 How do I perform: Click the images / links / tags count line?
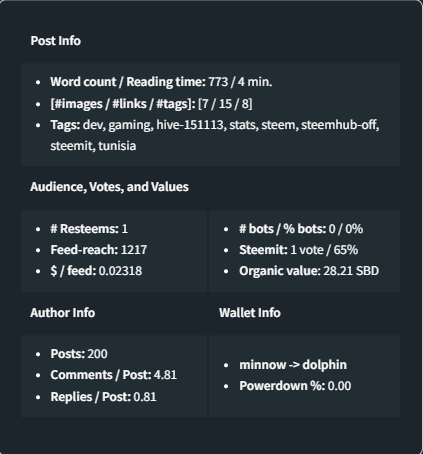[151, 104]
